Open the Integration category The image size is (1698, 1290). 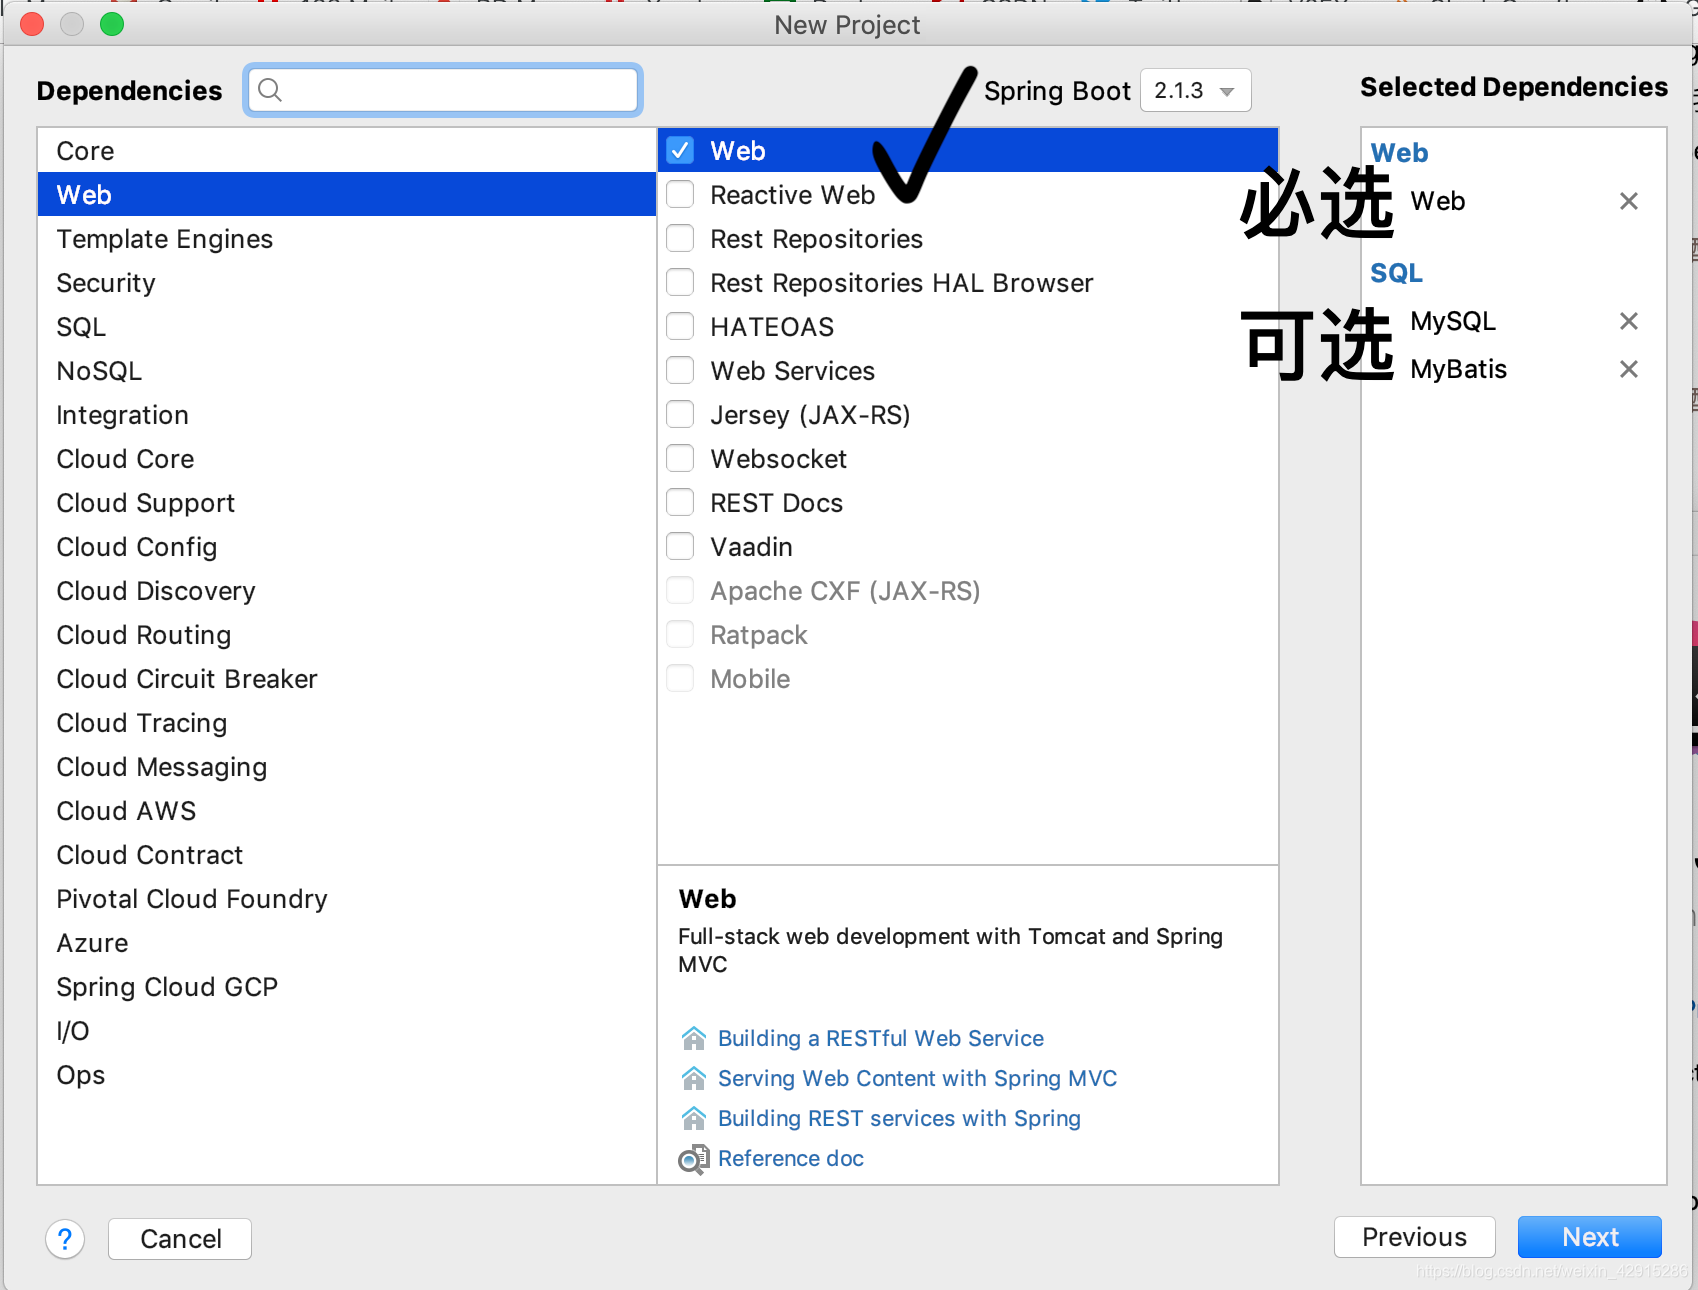coord(346,414)
